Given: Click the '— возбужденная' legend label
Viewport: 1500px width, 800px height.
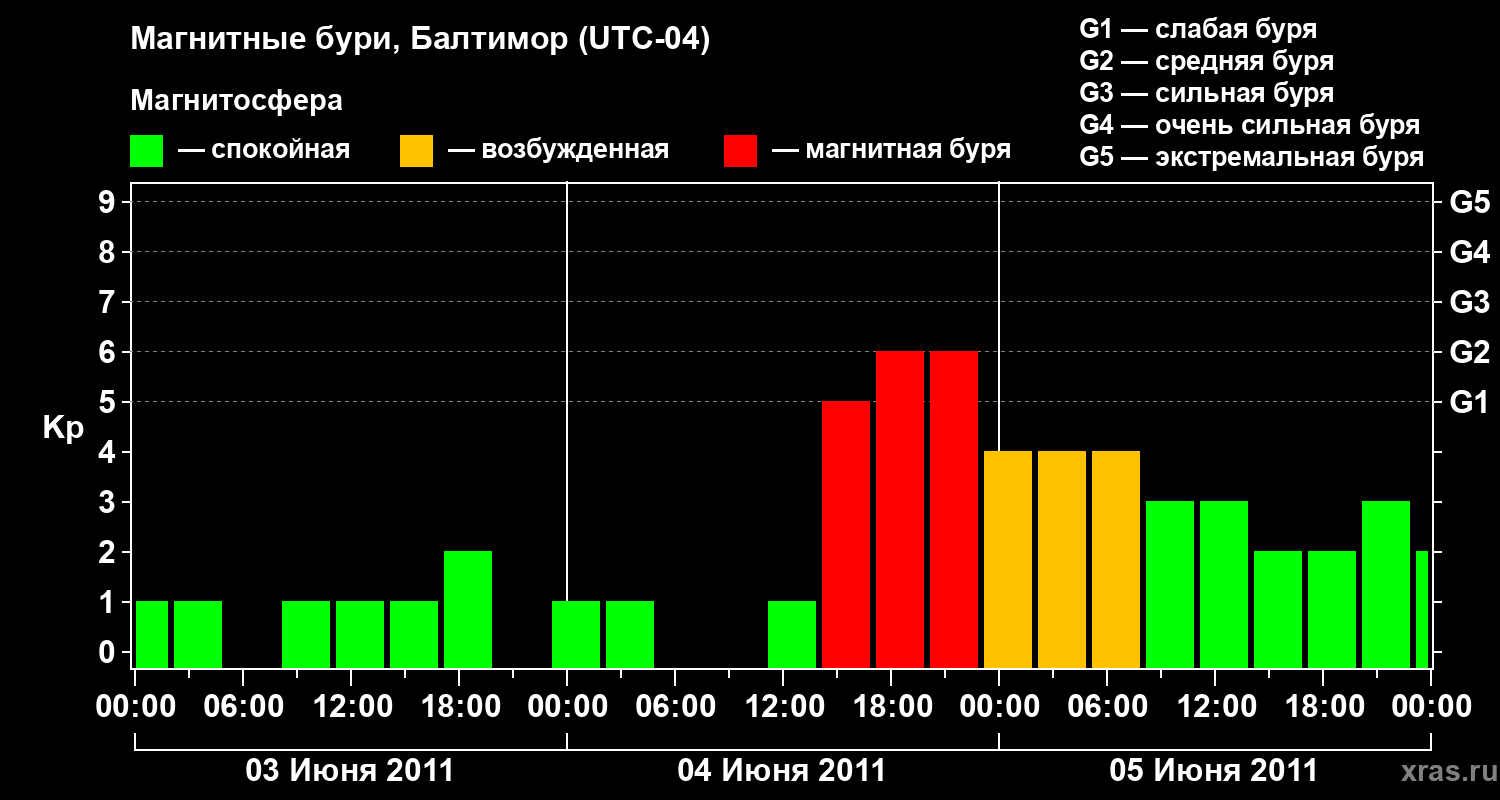Looking at the screenshot, I should pos(559,151).
